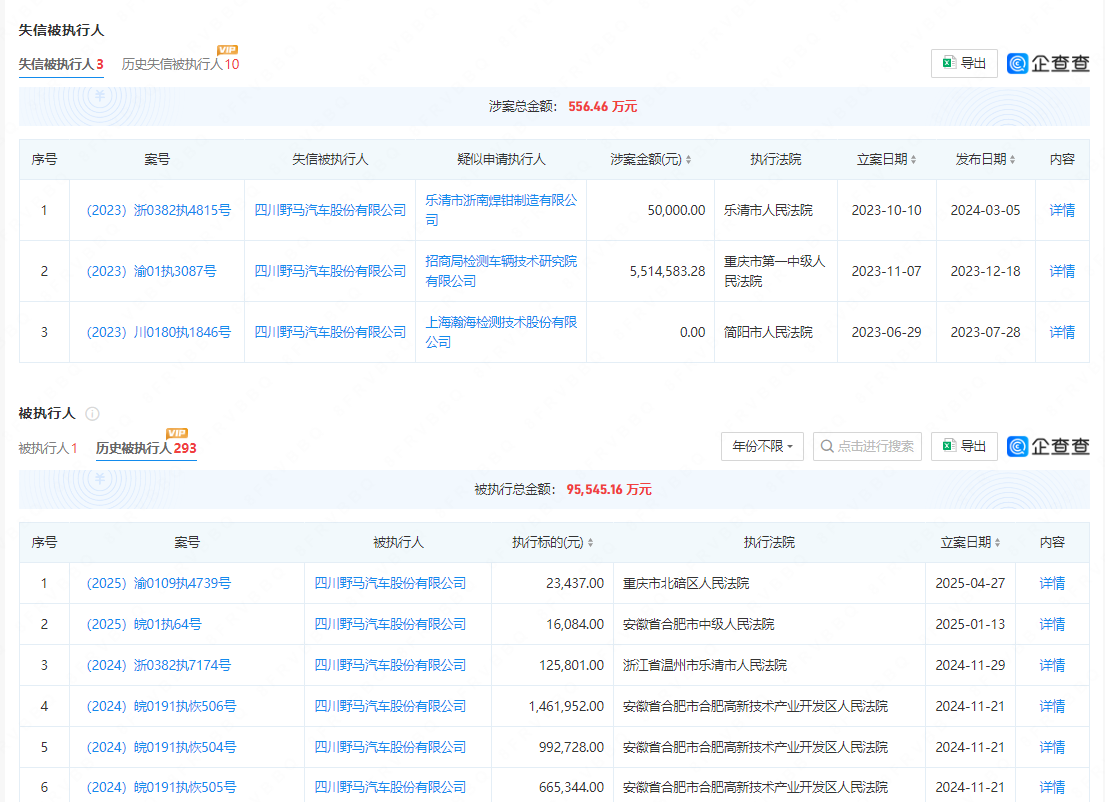Click 企查查 logo in 失信被执行人 section
Screen dimensions: 1105x802
[x=1048, y=64]
